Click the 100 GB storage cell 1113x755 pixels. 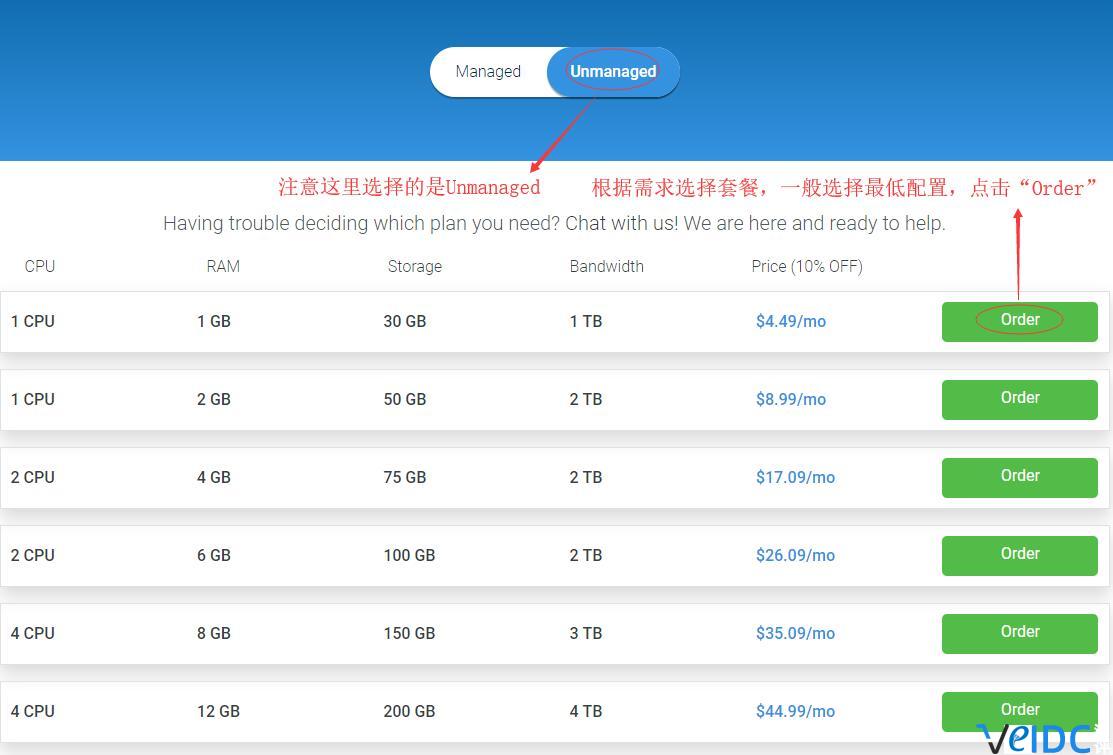pos(409,556)
